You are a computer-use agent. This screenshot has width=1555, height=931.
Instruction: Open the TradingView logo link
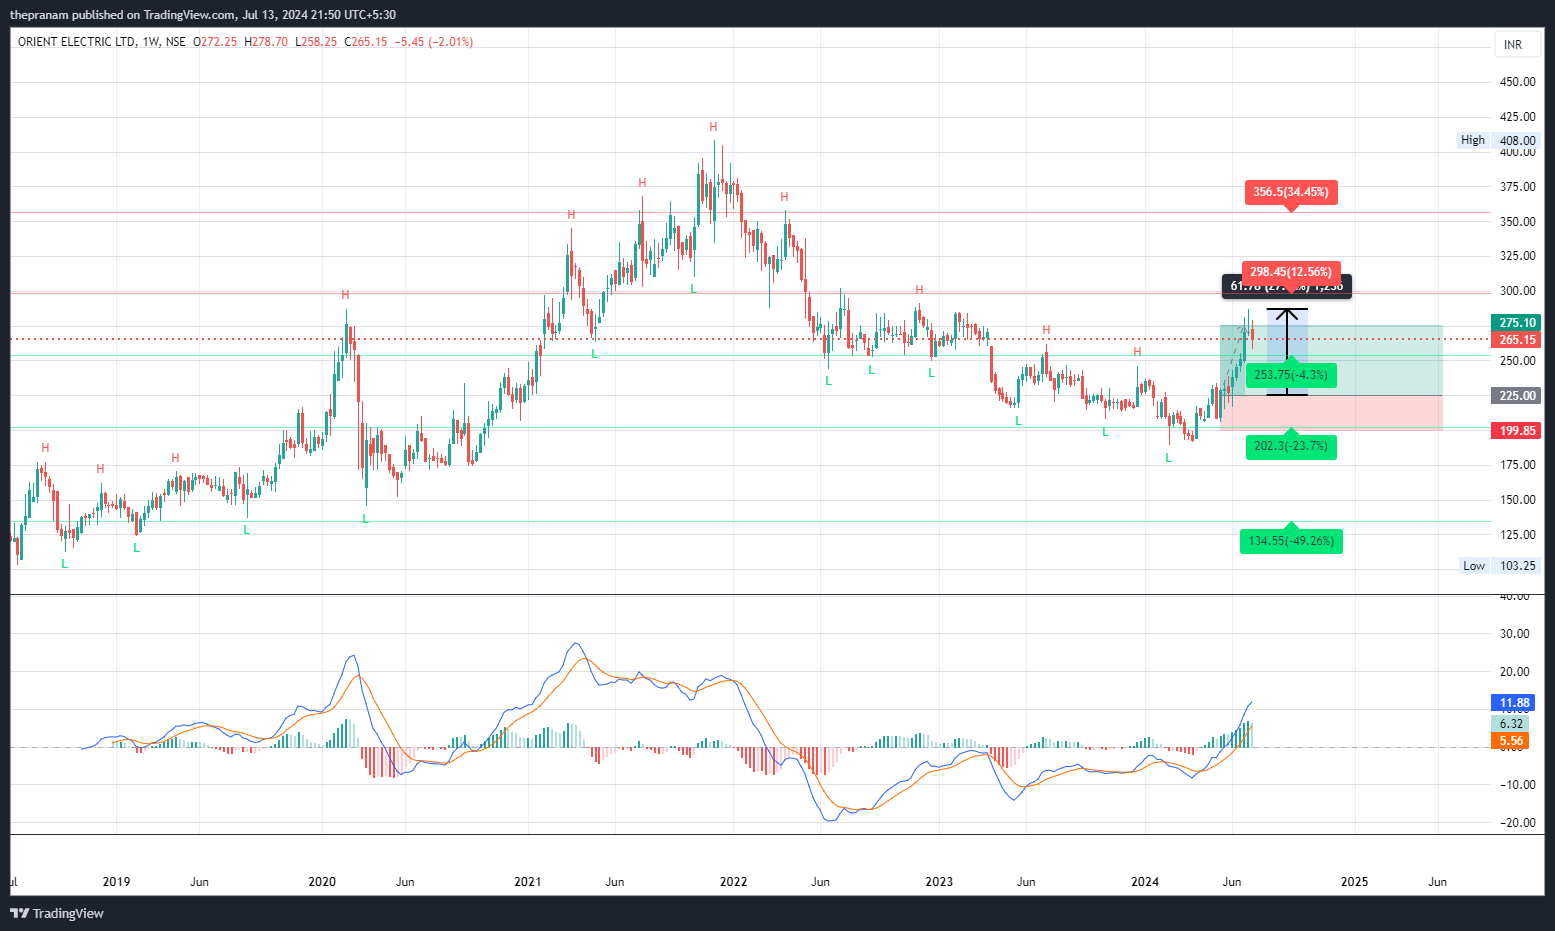(x=57, y=913)
